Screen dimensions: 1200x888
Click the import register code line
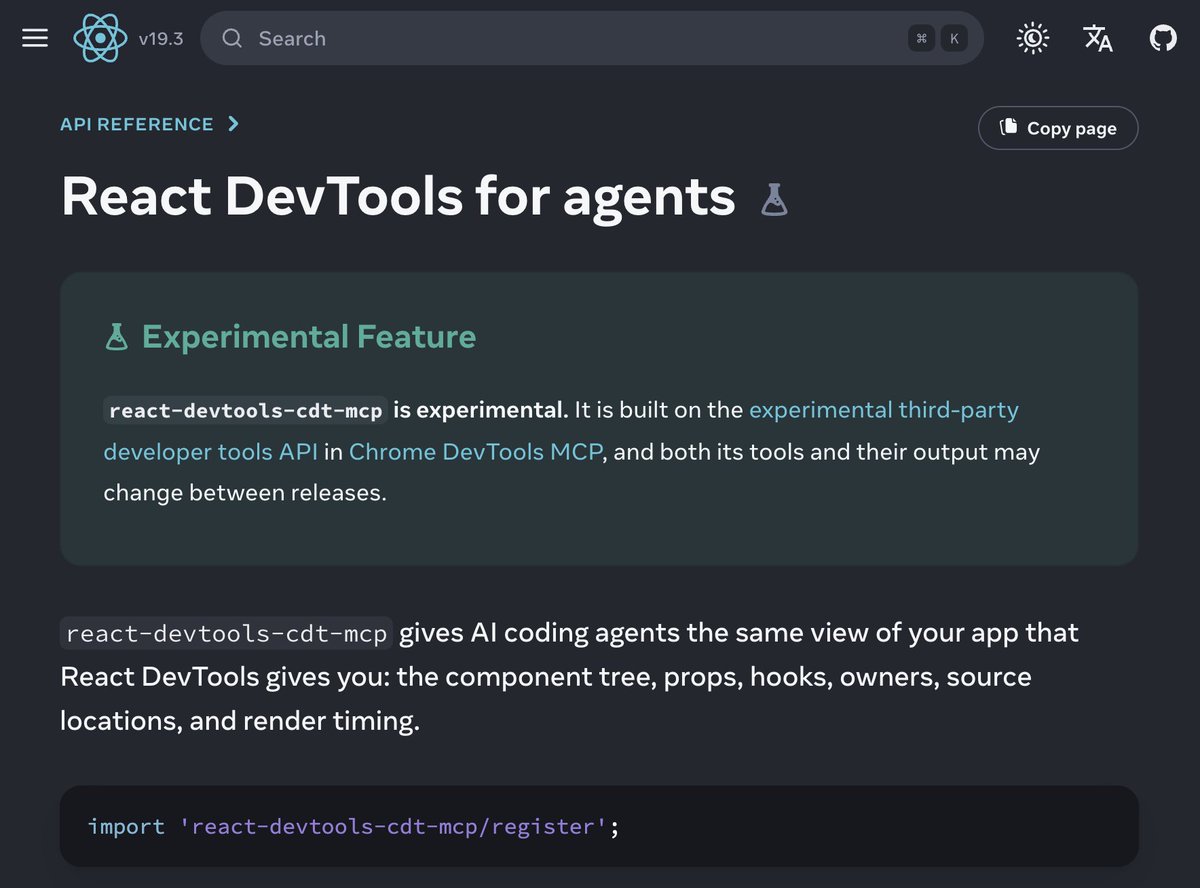[x=354, y=827]
